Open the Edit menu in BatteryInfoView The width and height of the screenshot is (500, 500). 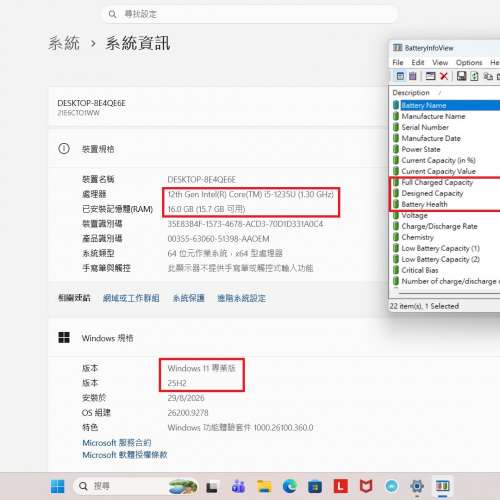click(x=418, y=62)
